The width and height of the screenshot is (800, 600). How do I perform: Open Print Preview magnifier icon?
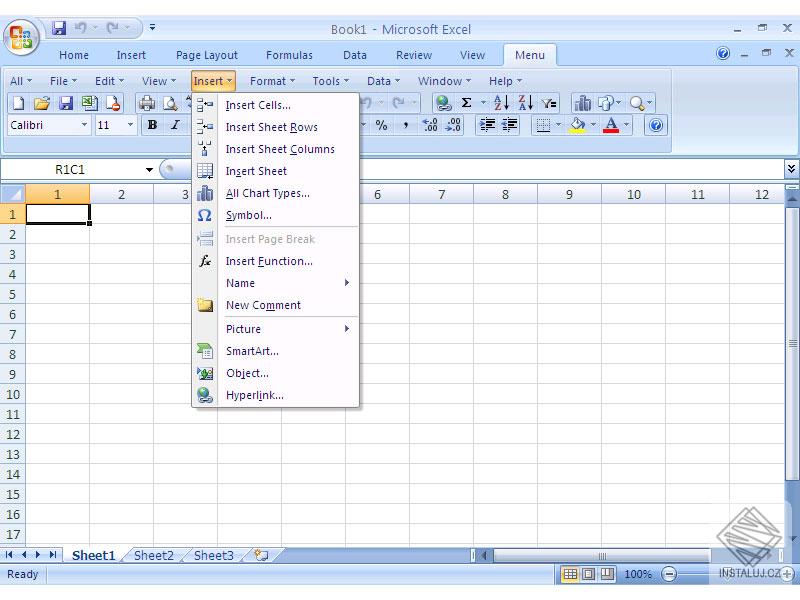170,104
